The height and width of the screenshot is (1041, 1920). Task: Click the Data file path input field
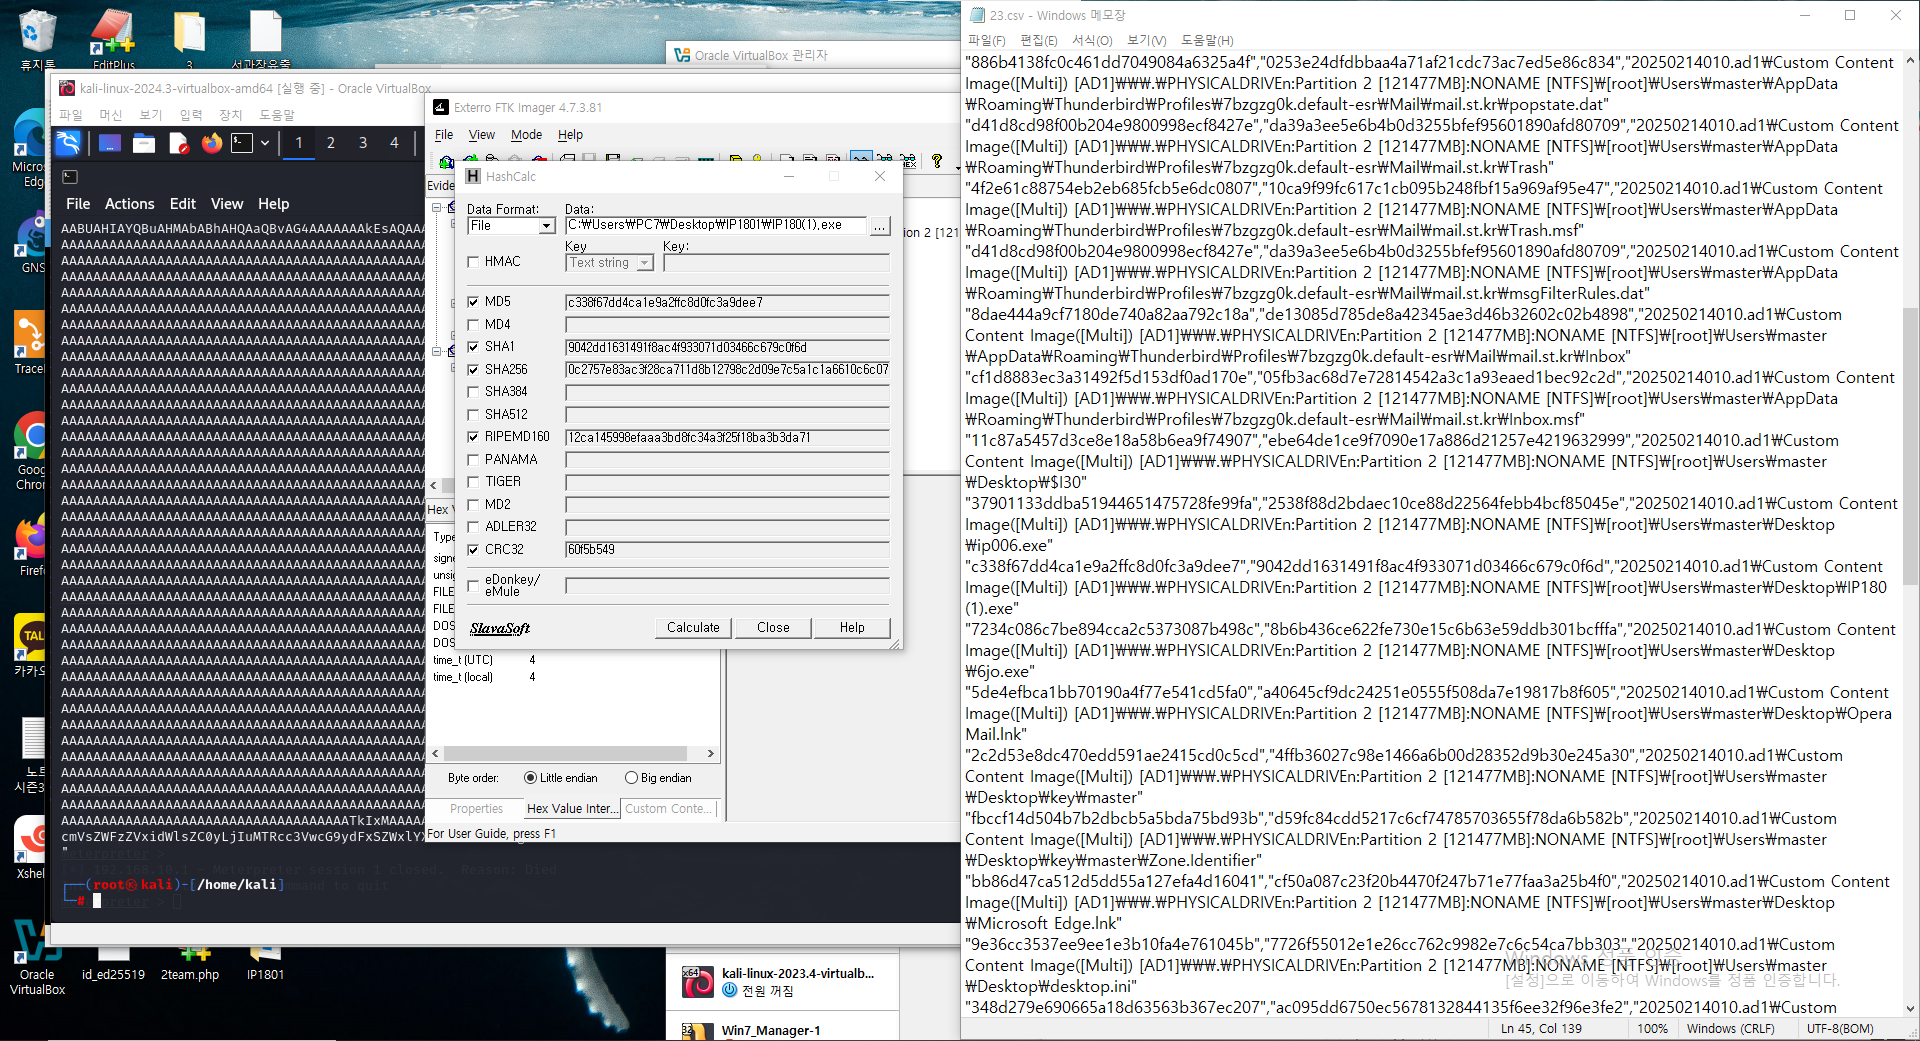click(x=716, y=226)
